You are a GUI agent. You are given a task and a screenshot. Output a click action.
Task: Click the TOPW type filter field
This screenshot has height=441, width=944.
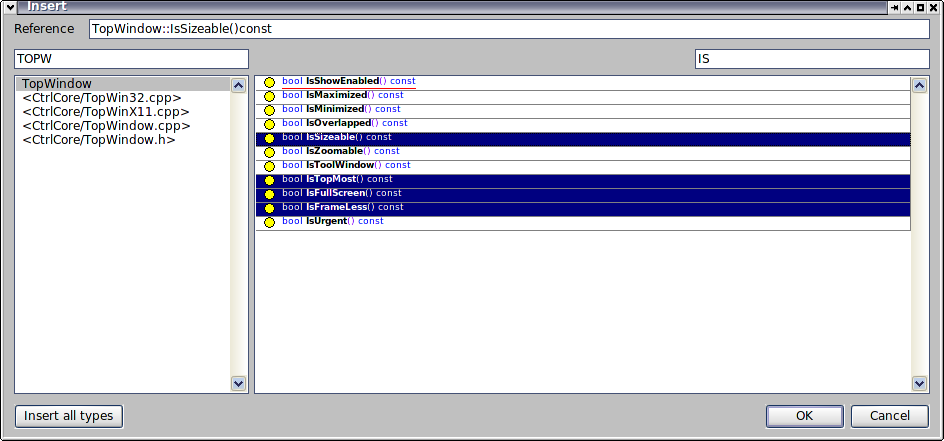pos(131,59)
